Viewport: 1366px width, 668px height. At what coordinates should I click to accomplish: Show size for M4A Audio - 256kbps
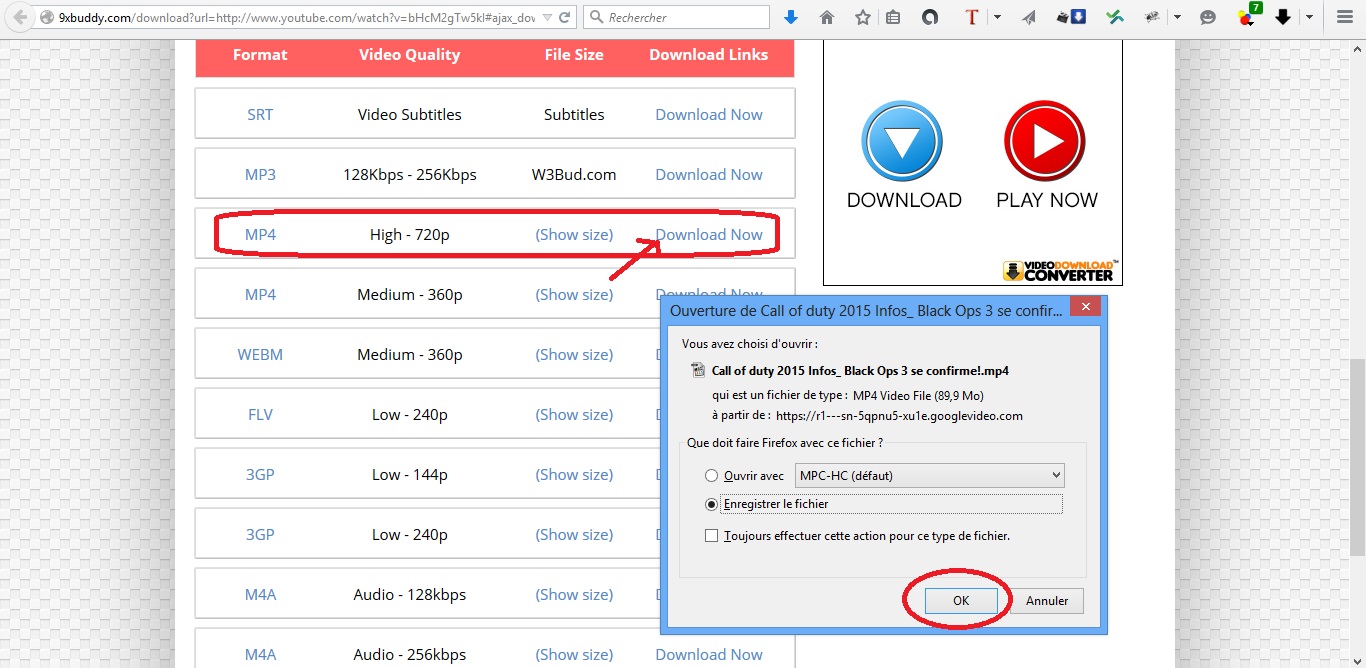coord(574,654)
